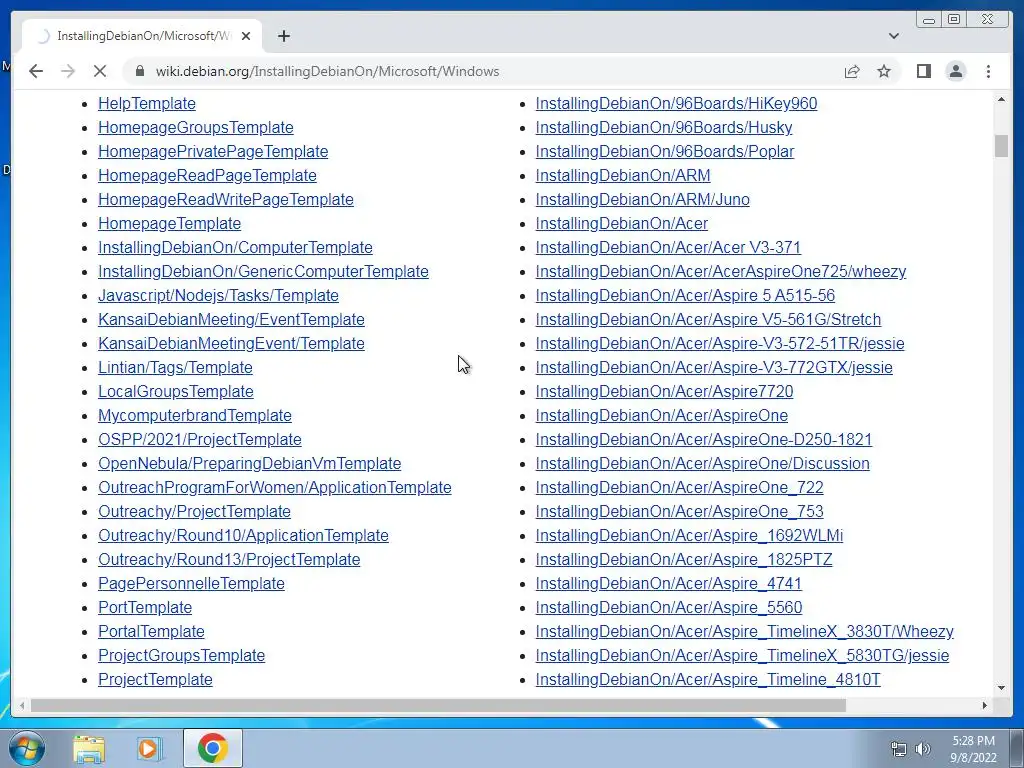Image resolution: width=1024 pixels, height=768 pixels.
Task: Click vertical scrollbar up arrow
Action: [1001, 99]
